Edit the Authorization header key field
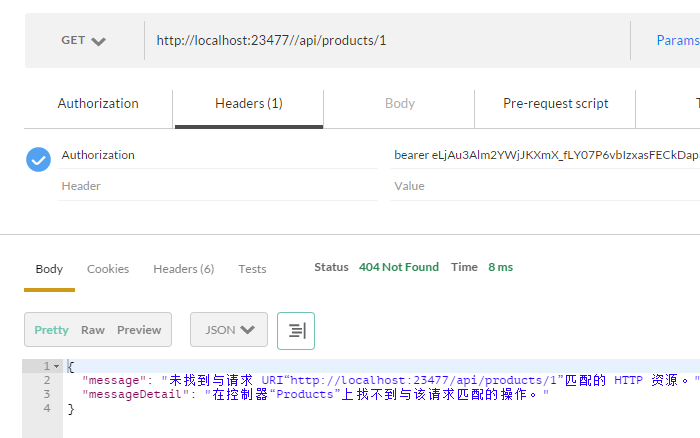The height and width of the screenshot is (438, 700). click(x=217, y=155)
